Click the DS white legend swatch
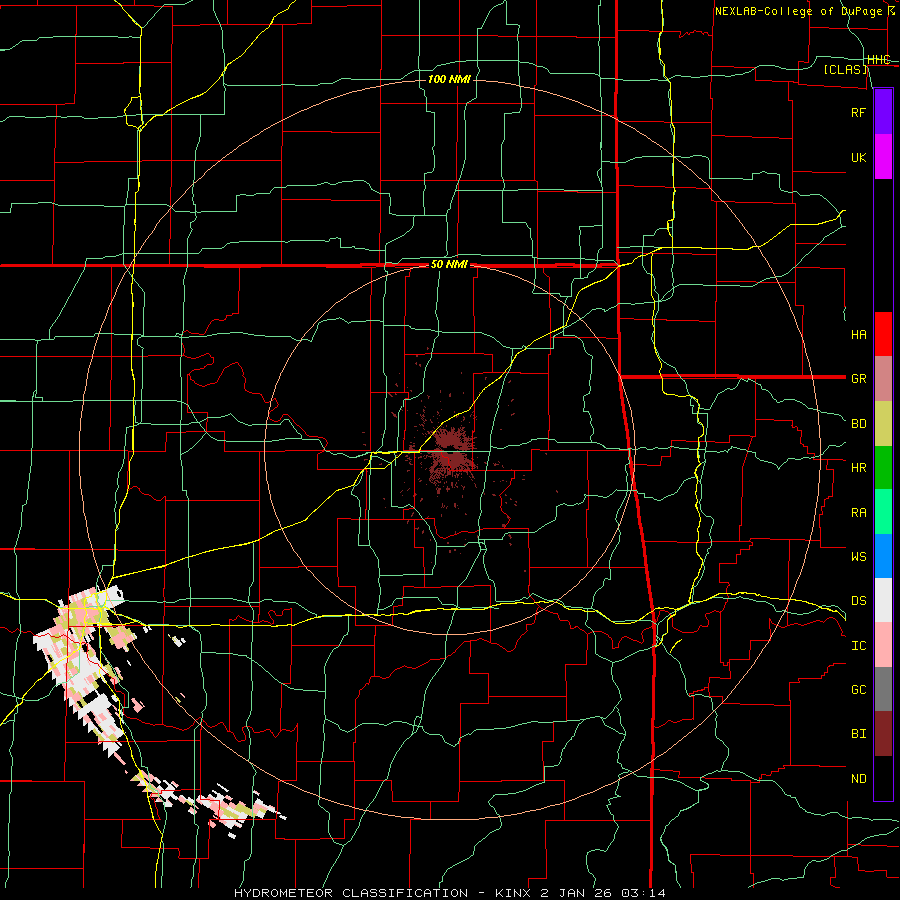Viewport: 900px width, 900px height. (x=883, y=600)
